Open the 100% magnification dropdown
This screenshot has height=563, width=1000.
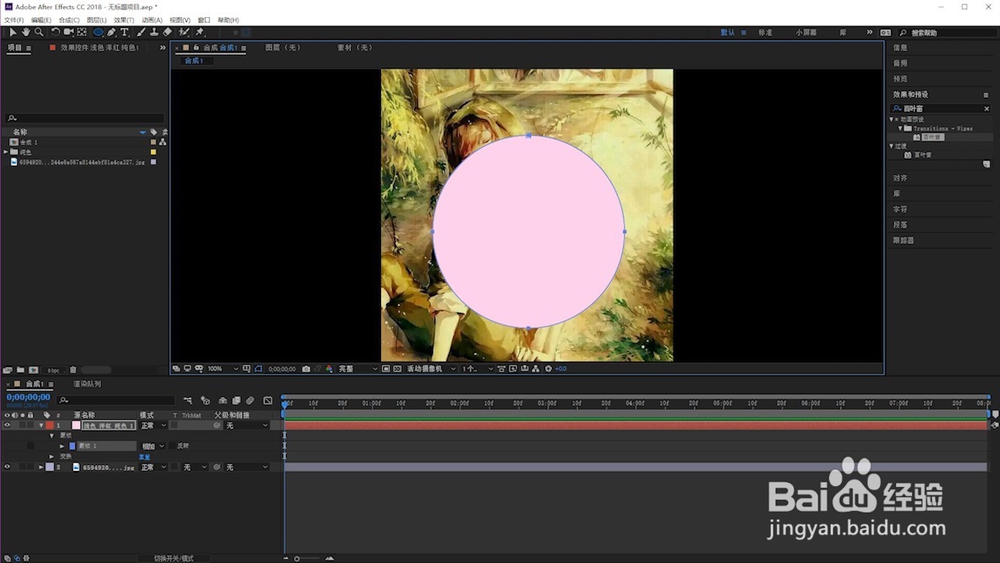coord(223,369)
